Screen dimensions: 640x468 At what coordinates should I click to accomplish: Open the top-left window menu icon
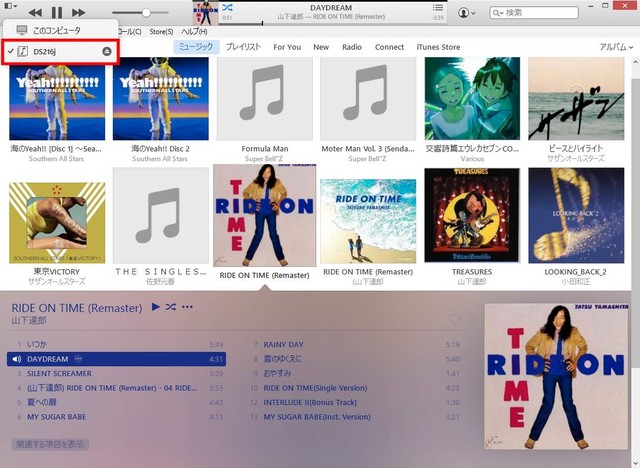click(x=9, y=6)
